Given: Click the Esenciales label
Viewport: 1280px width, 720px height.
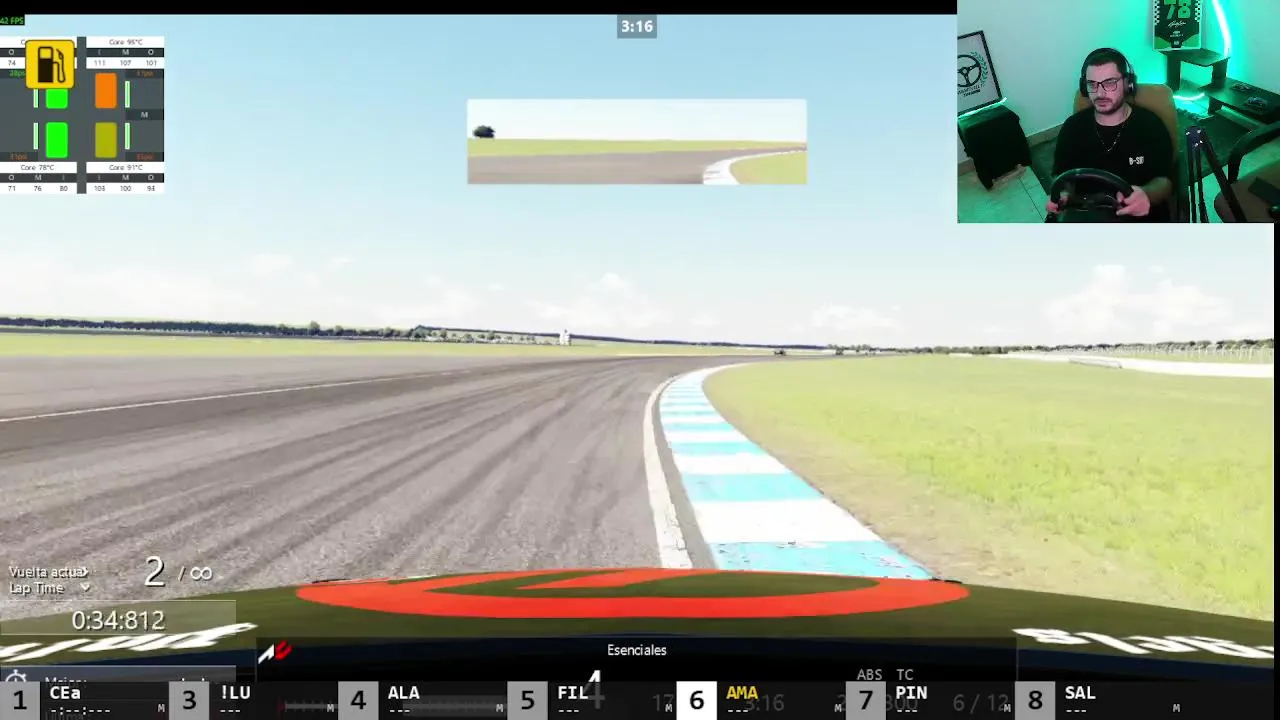Looking at the screenshot, I should pyautogui.click(x=637, y=650).
